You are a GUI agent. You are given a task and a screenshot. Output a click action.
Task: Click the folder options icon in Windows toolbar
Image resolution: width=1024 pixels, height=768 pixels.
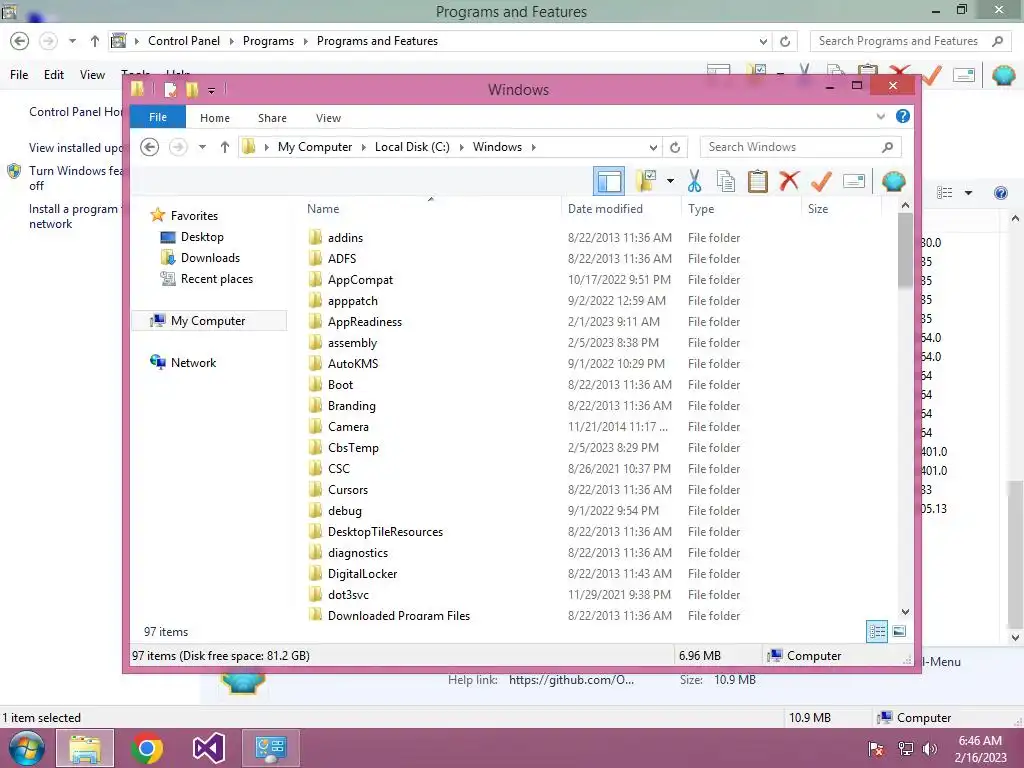click(x=647, y=181)
